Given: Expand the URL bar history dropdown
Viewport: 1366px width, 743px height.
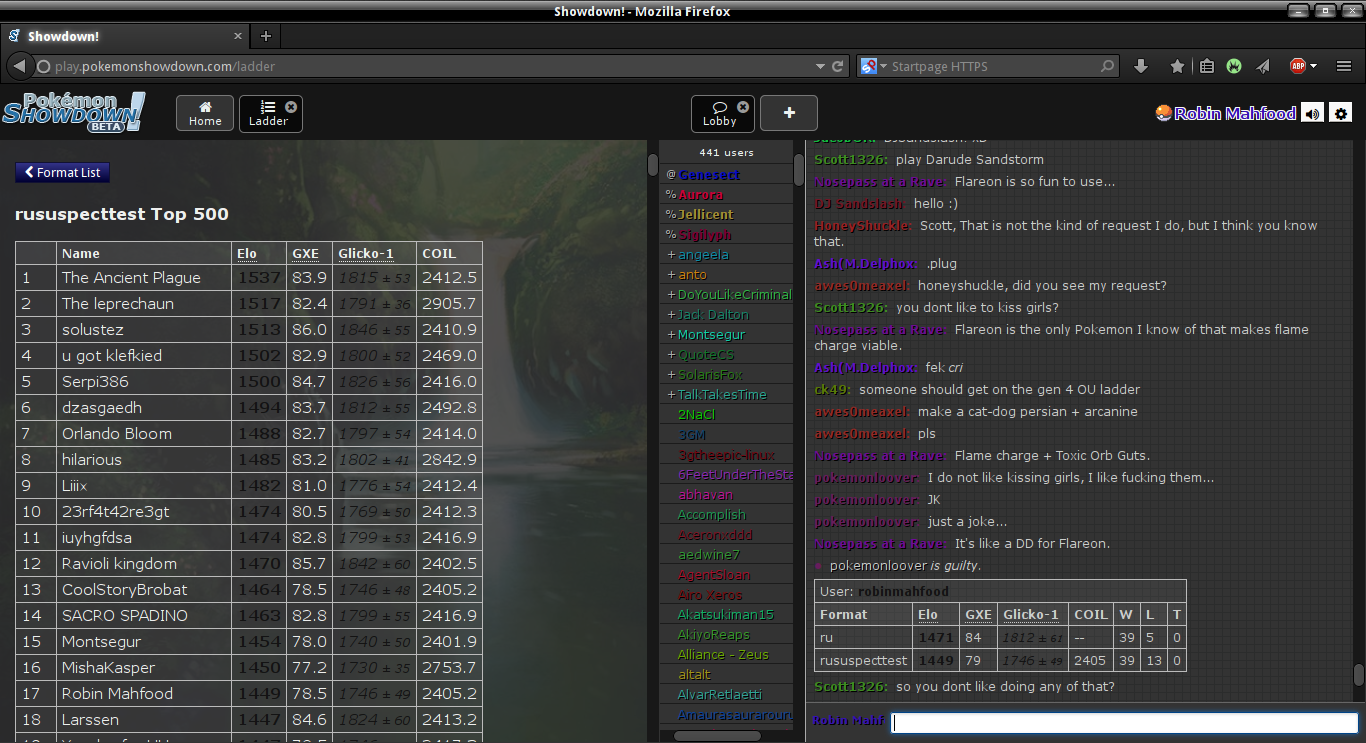Looking at the screenshot, I should [x=821, y=66].
